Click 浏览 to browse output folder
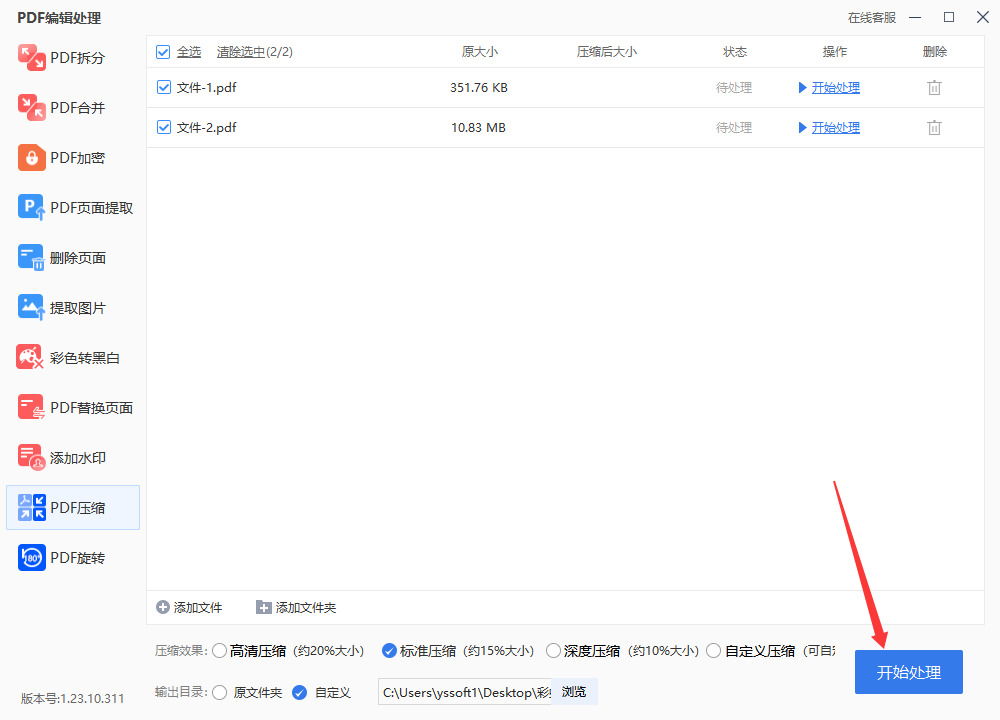The width and height of the screenshot is (1000, 720). [574, 692]
